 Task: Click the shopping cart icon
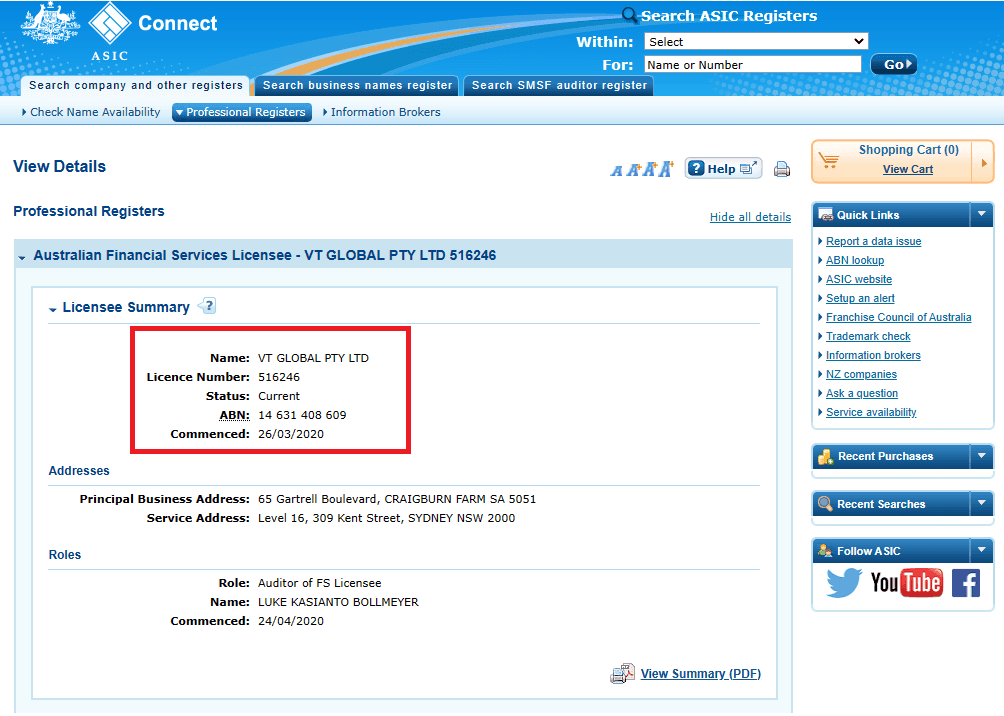click(x=829, y=160)
